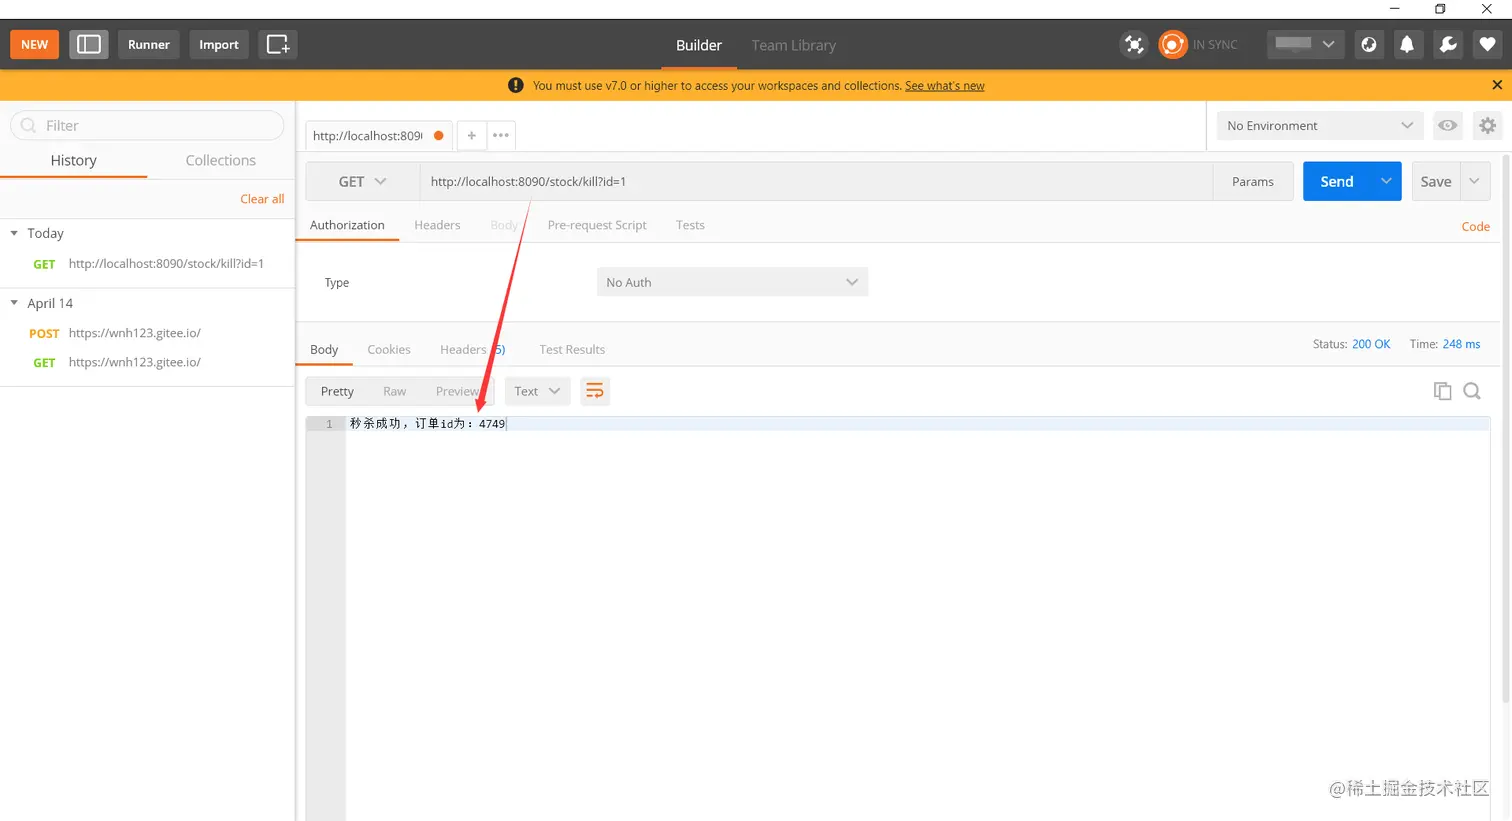Open the Send options dropdown arrow
Image resolution: width=1512 pixels, height=821 pixels.
point(1386,181)
